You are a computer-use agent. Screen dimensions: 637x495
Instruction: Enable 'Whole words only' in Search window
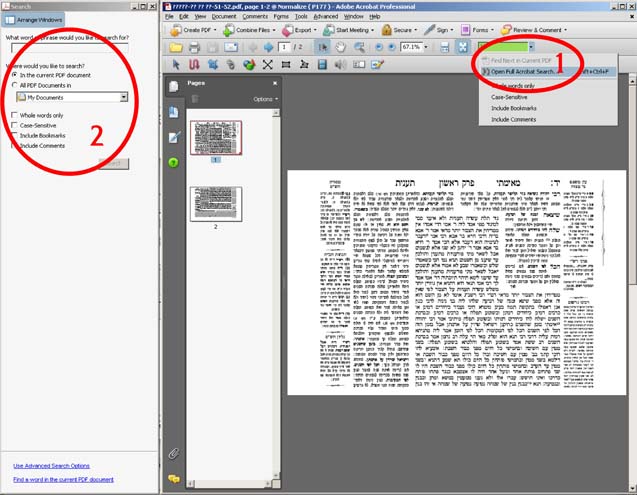(x=15, y=115)
